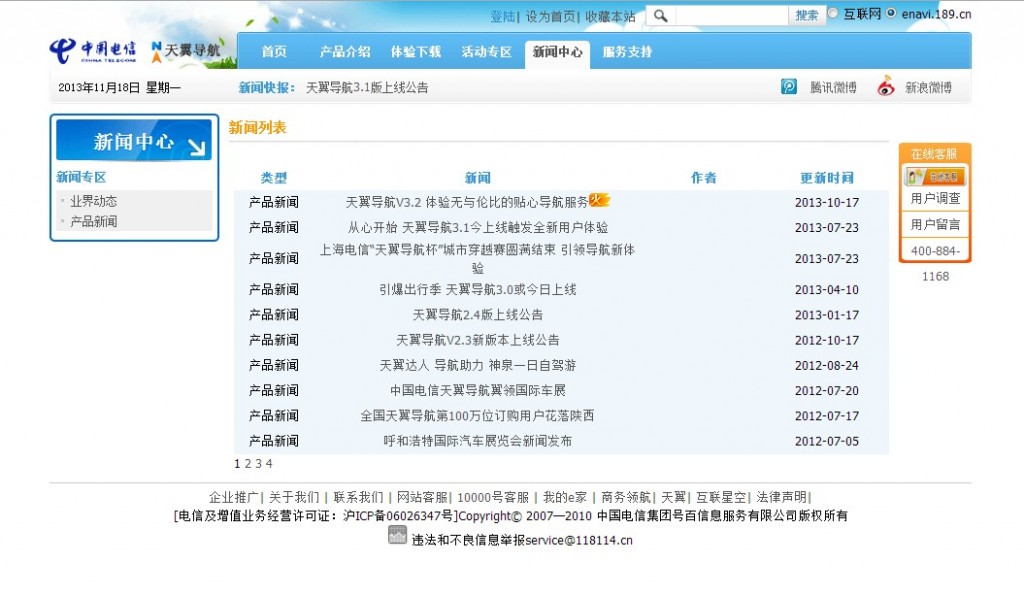This screenshot has width=1024, height=595.
Task: Click the 沪ICP备06026347号 license text
Action: [x=398, y=516]
